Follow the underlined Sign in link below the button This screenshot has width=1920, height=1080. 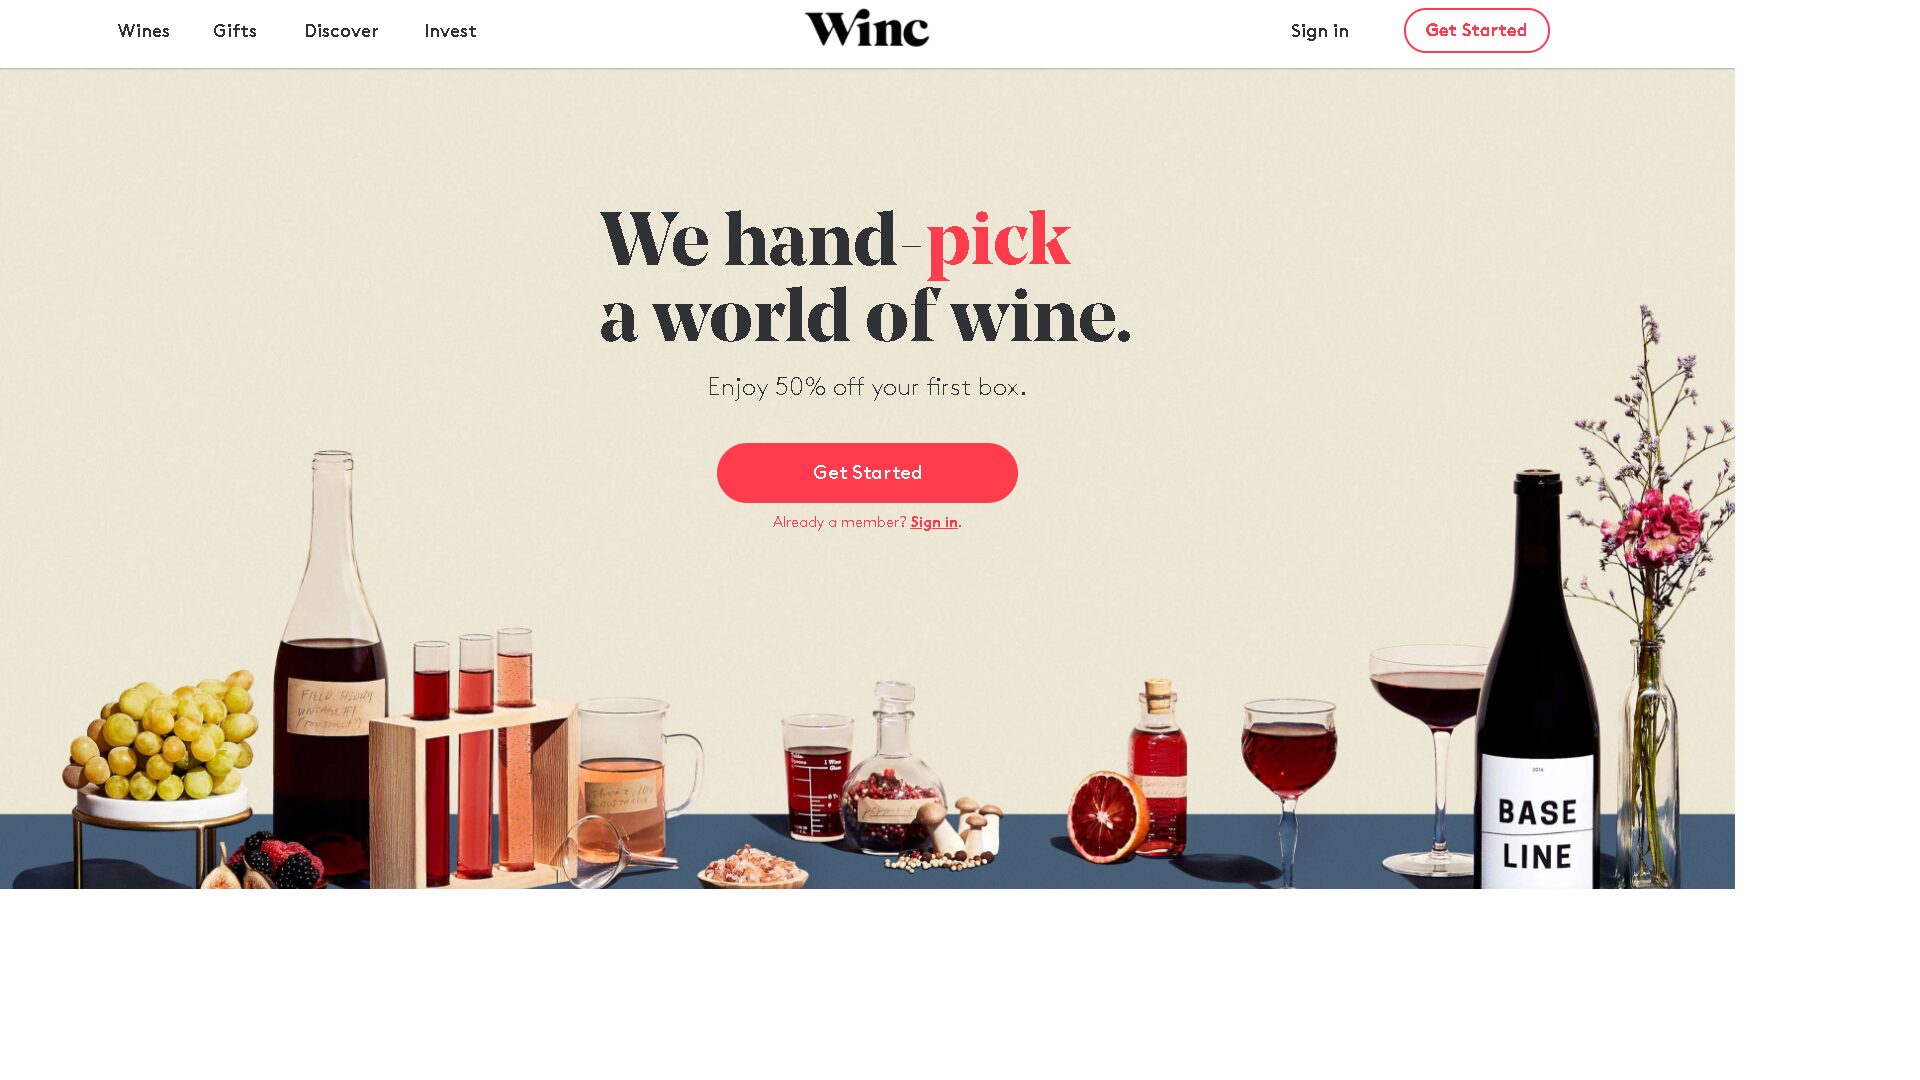934,522
